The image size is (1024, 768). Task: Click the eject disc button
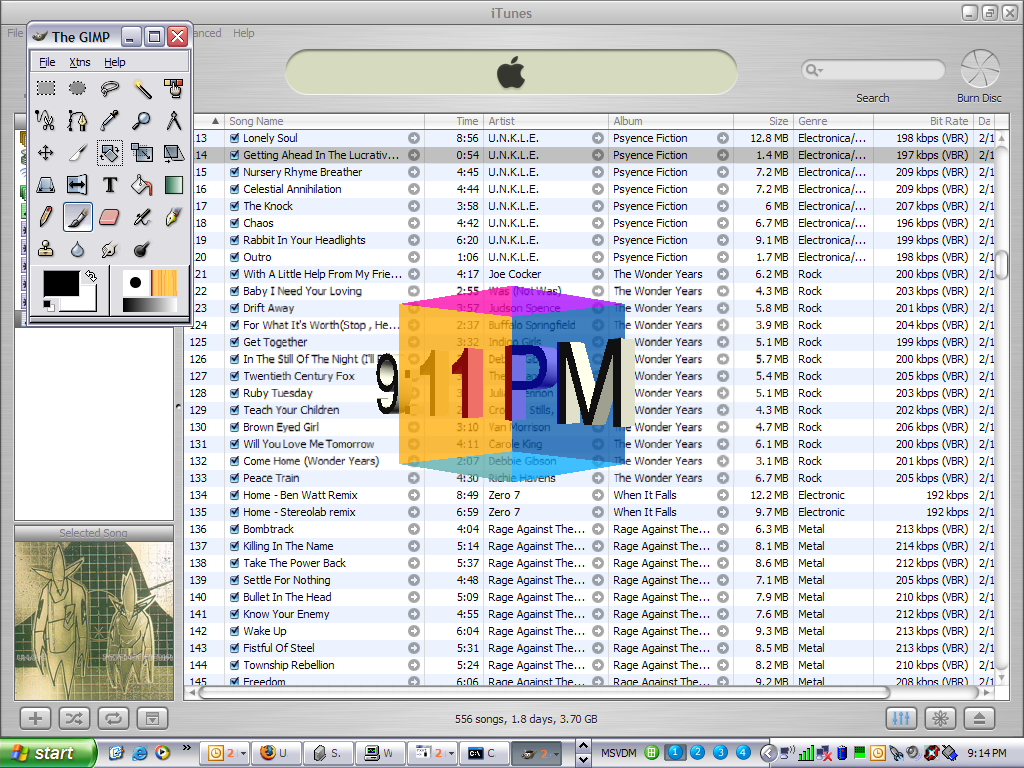[x=979, y=718]
